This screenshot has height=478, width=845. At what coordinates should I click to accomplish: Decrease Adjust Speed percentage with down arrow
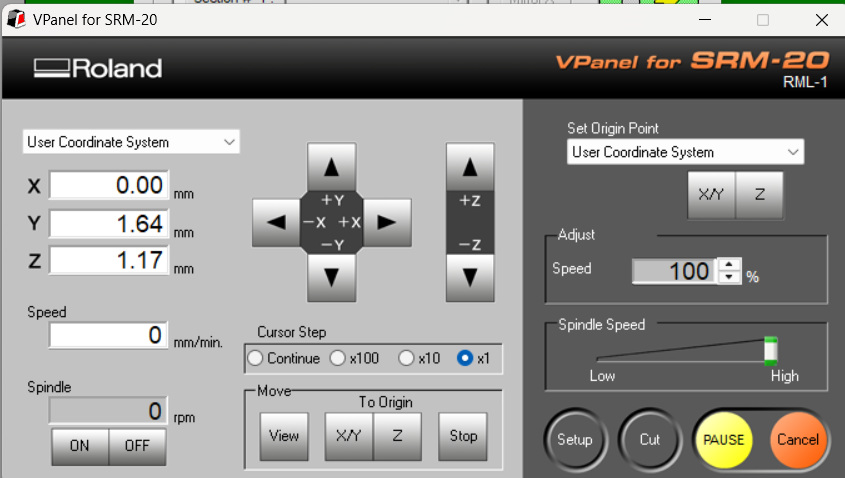(729, 276)
